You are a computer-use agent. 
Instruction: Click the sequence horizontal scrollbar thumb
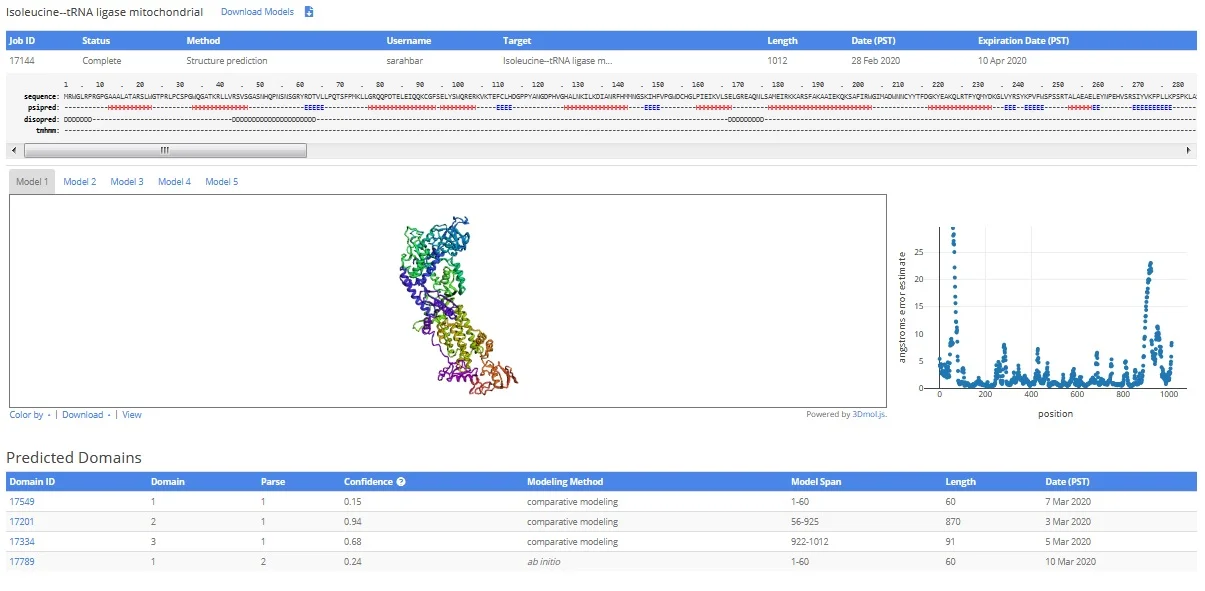165,150
